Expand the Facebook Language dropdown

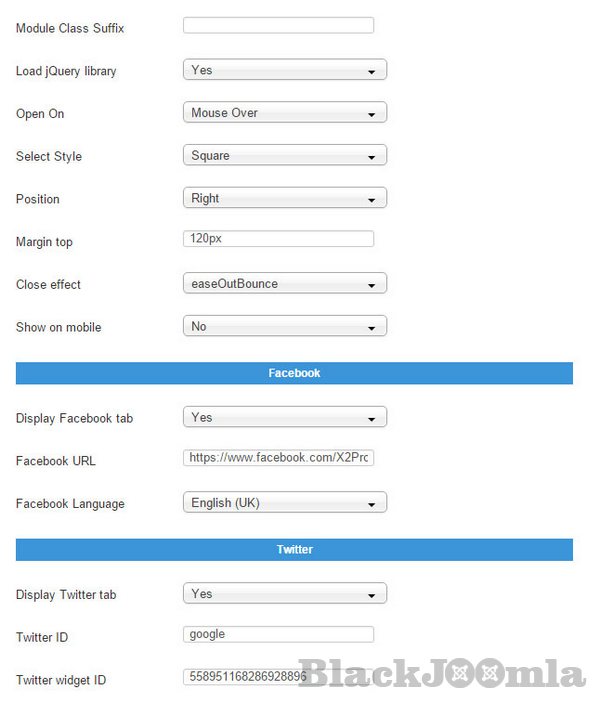pos(284,503)
